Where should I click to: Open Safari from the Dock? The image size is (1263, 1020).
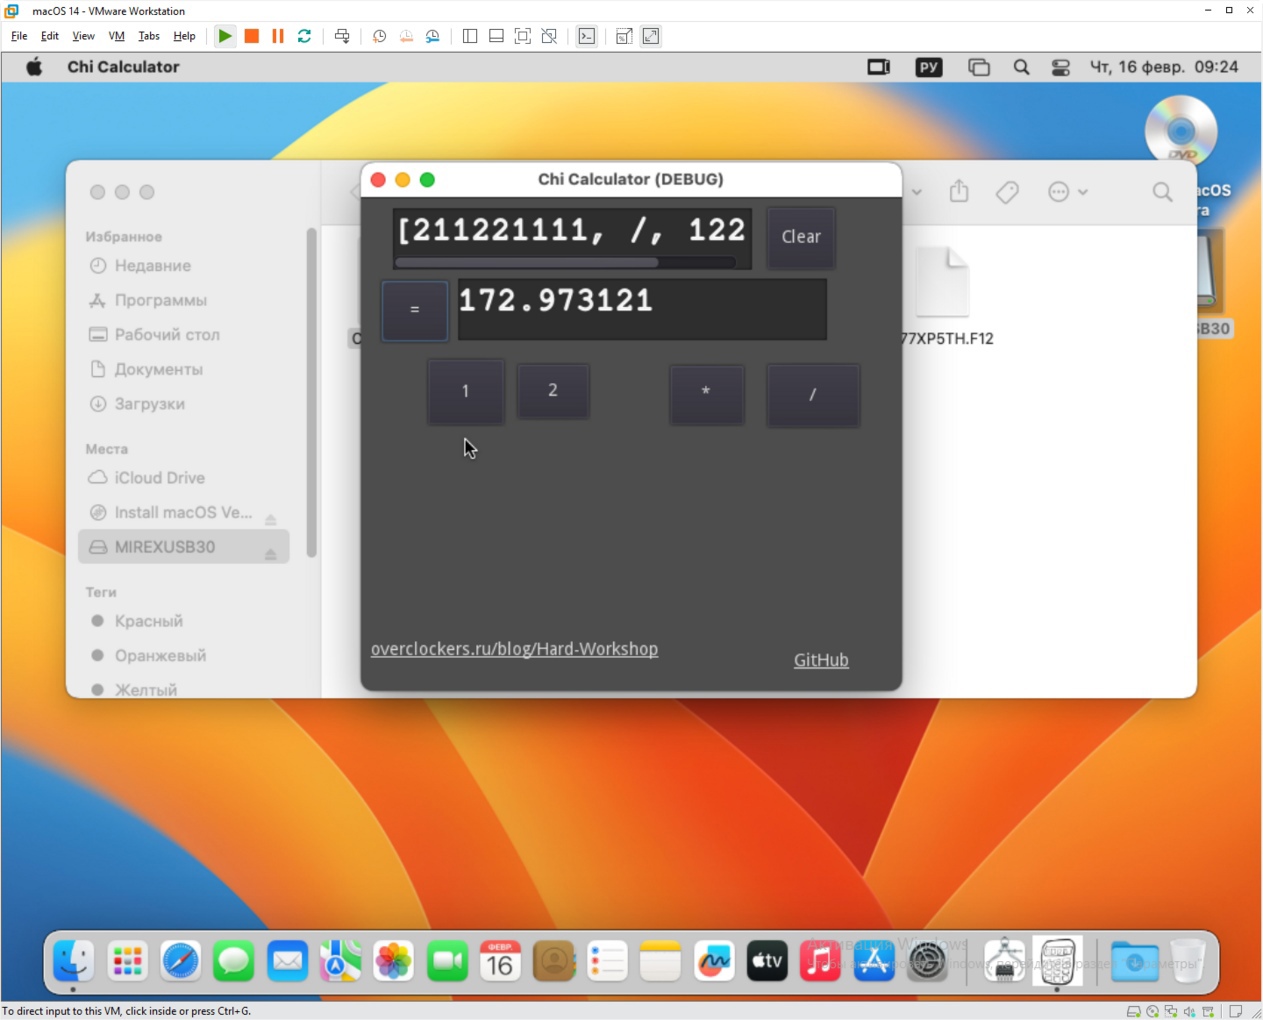tap(180, 961)
